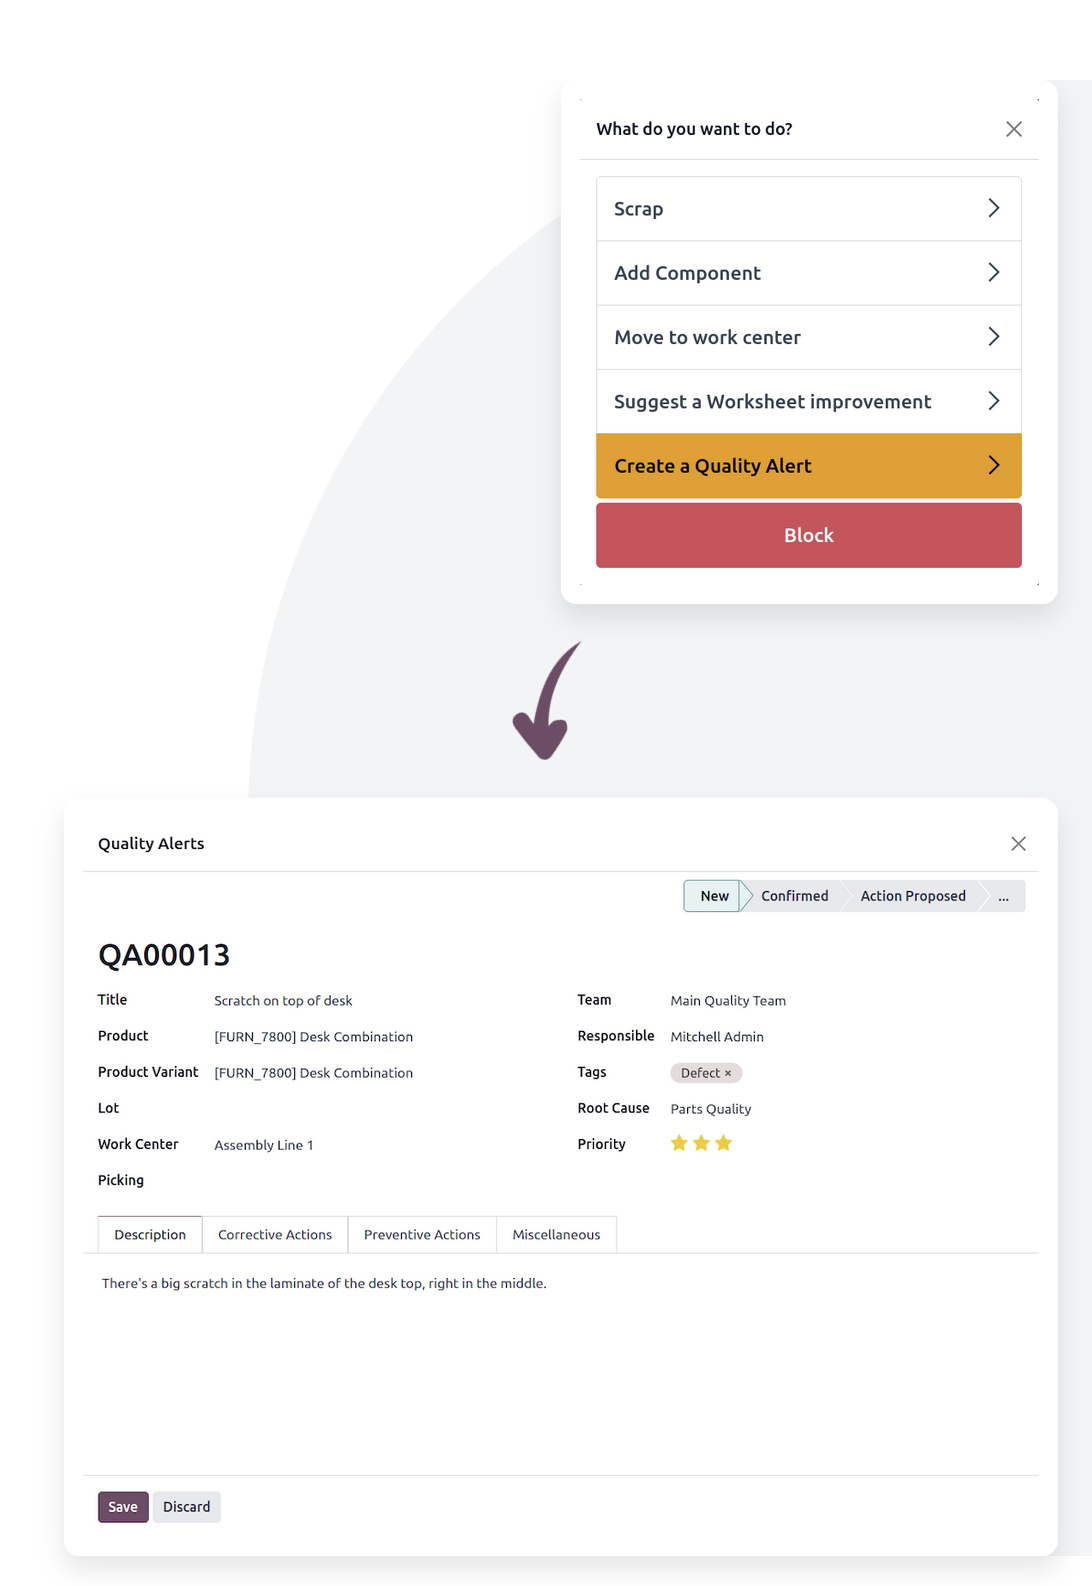Viewport: 1092px width, 1586px height.
Task: Click the chevron beside Add Component
Action: click(x=993, y=273)
